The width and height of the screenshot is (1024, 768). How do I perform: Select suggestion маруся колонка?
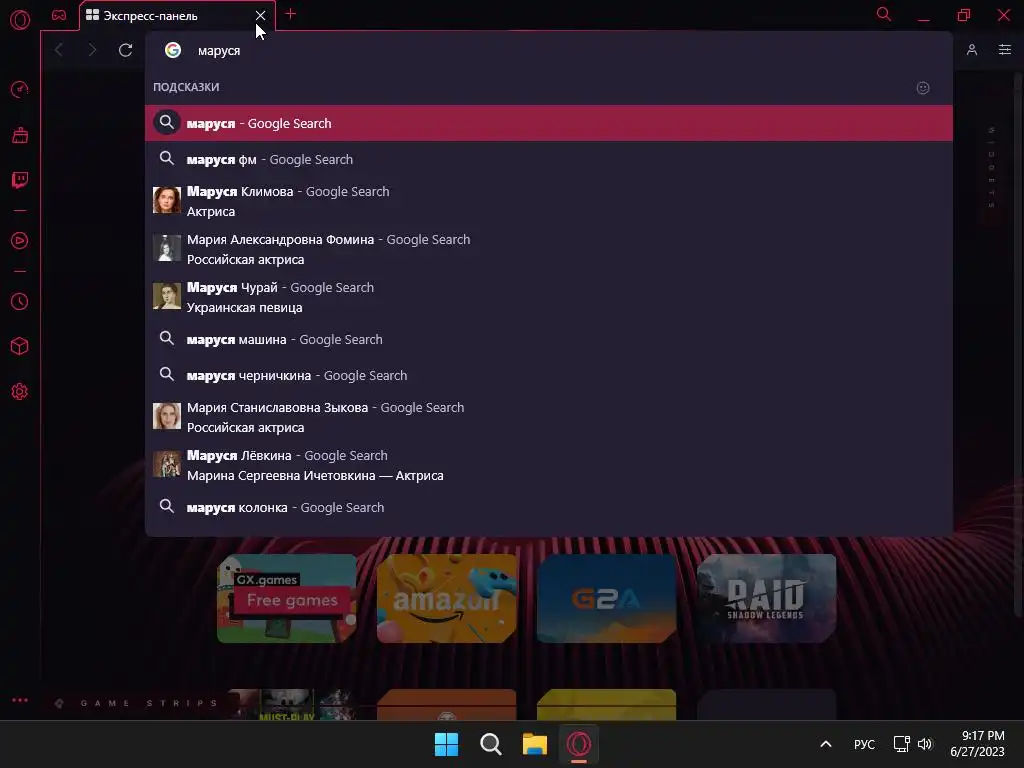[x=549, y=507]
